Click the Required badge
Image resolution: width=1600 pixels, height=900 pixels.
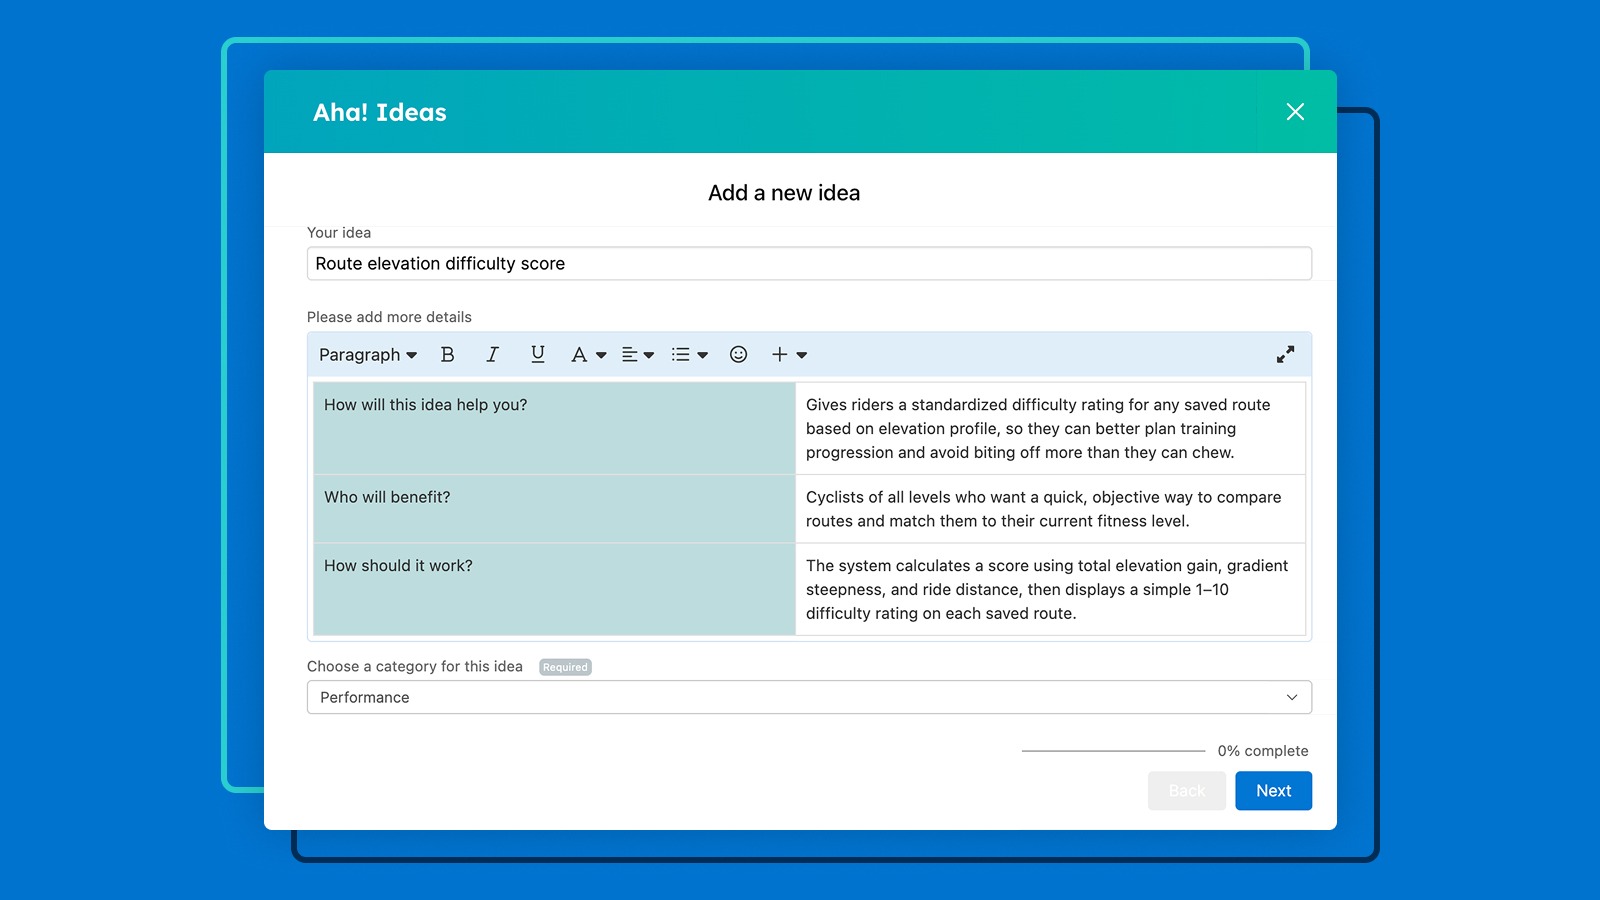click(565, 667)
